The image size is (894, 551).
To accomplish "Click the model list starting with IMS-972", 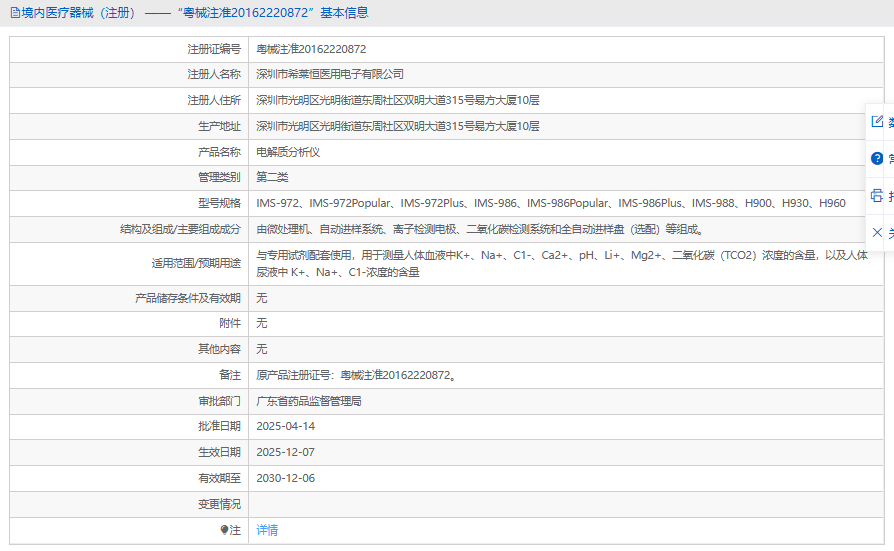I will click(551, 203).
